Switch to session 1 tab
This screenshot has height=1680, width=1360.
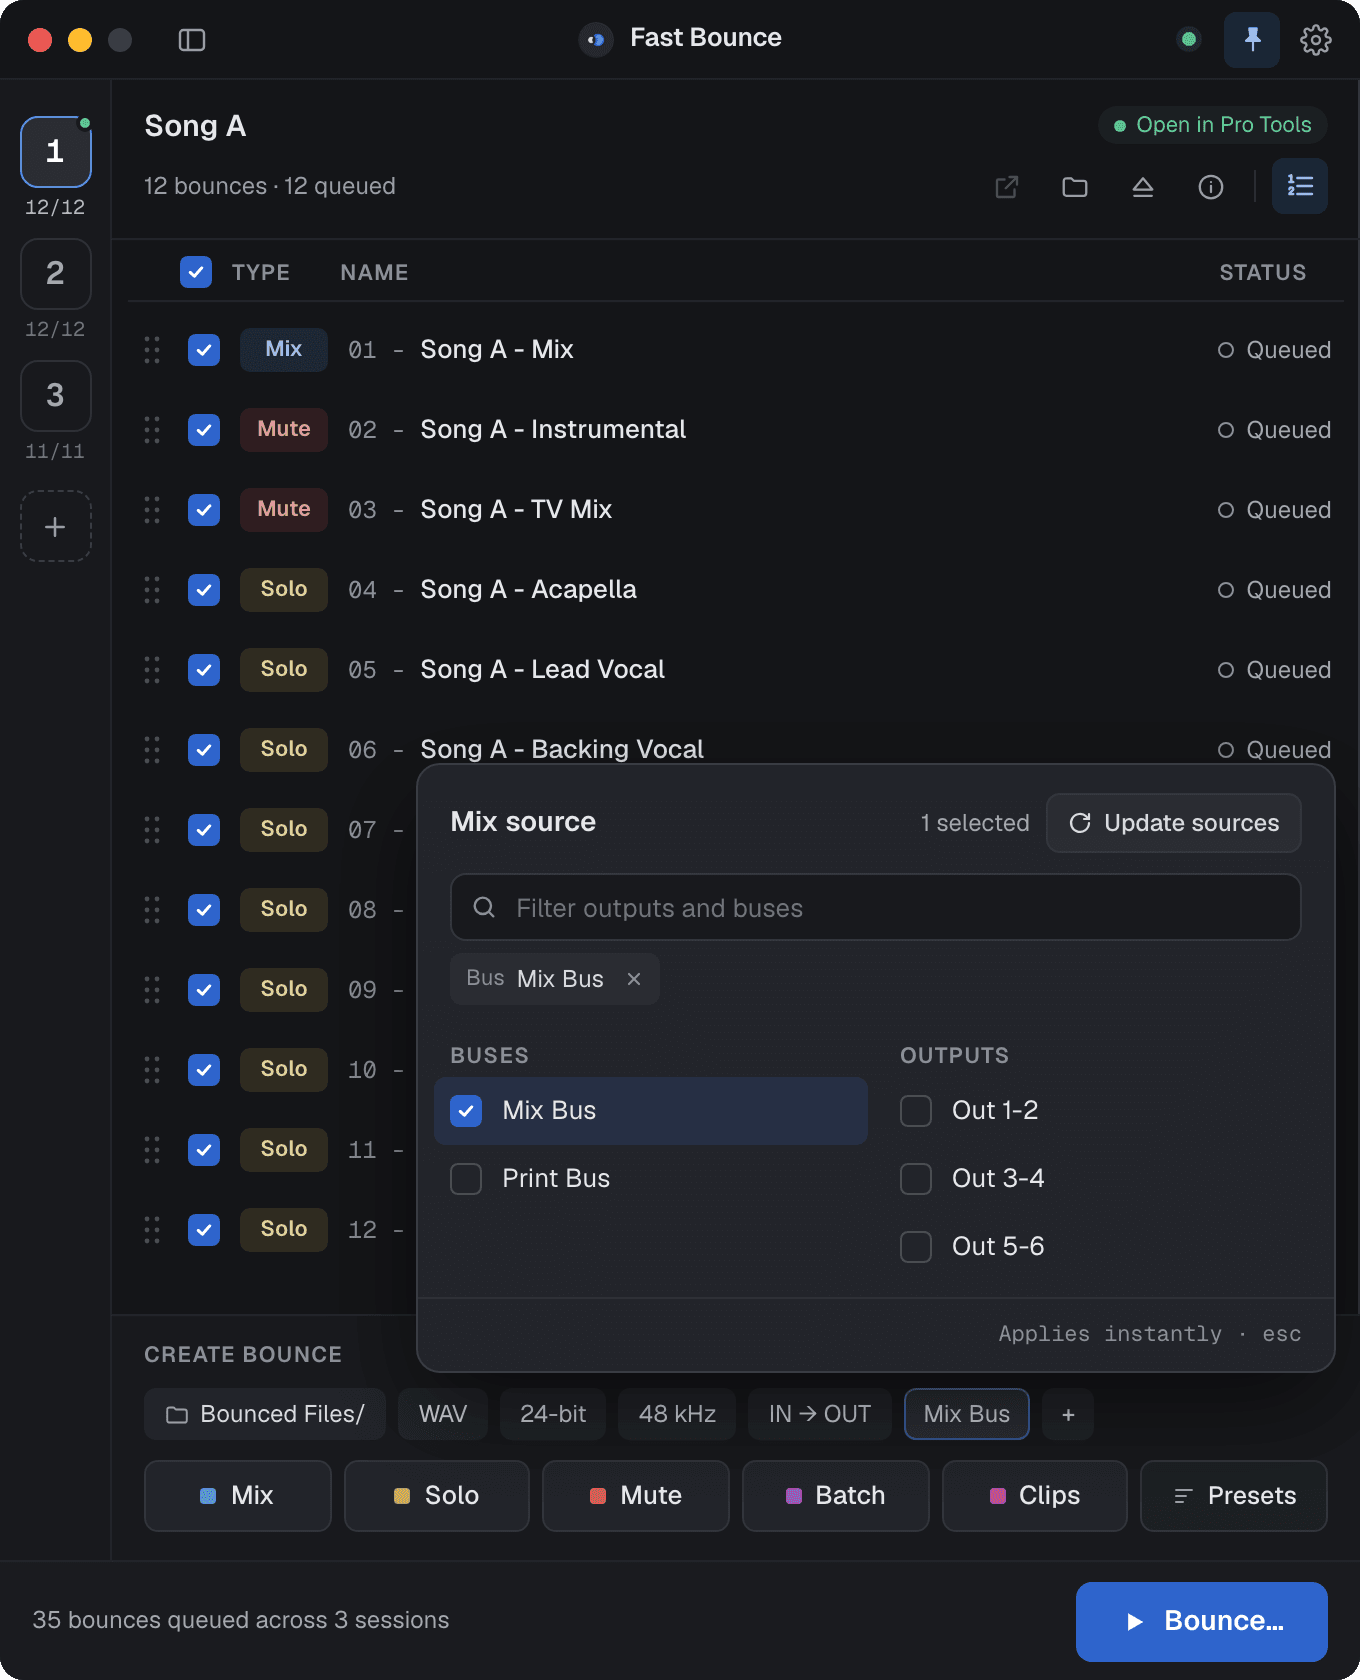56,152
